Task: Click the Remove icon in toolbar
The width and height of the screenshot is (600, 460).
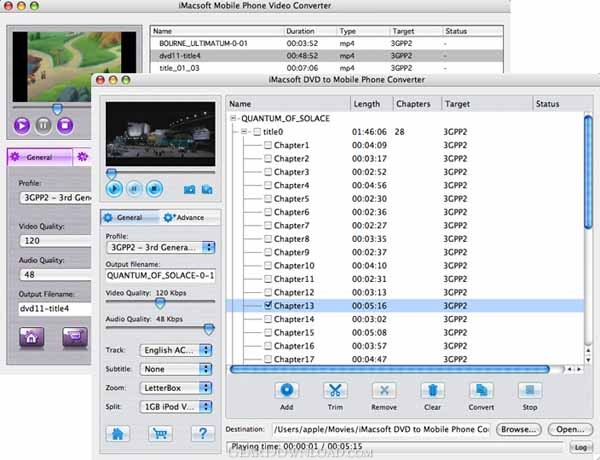Action: tap(384, 391)
